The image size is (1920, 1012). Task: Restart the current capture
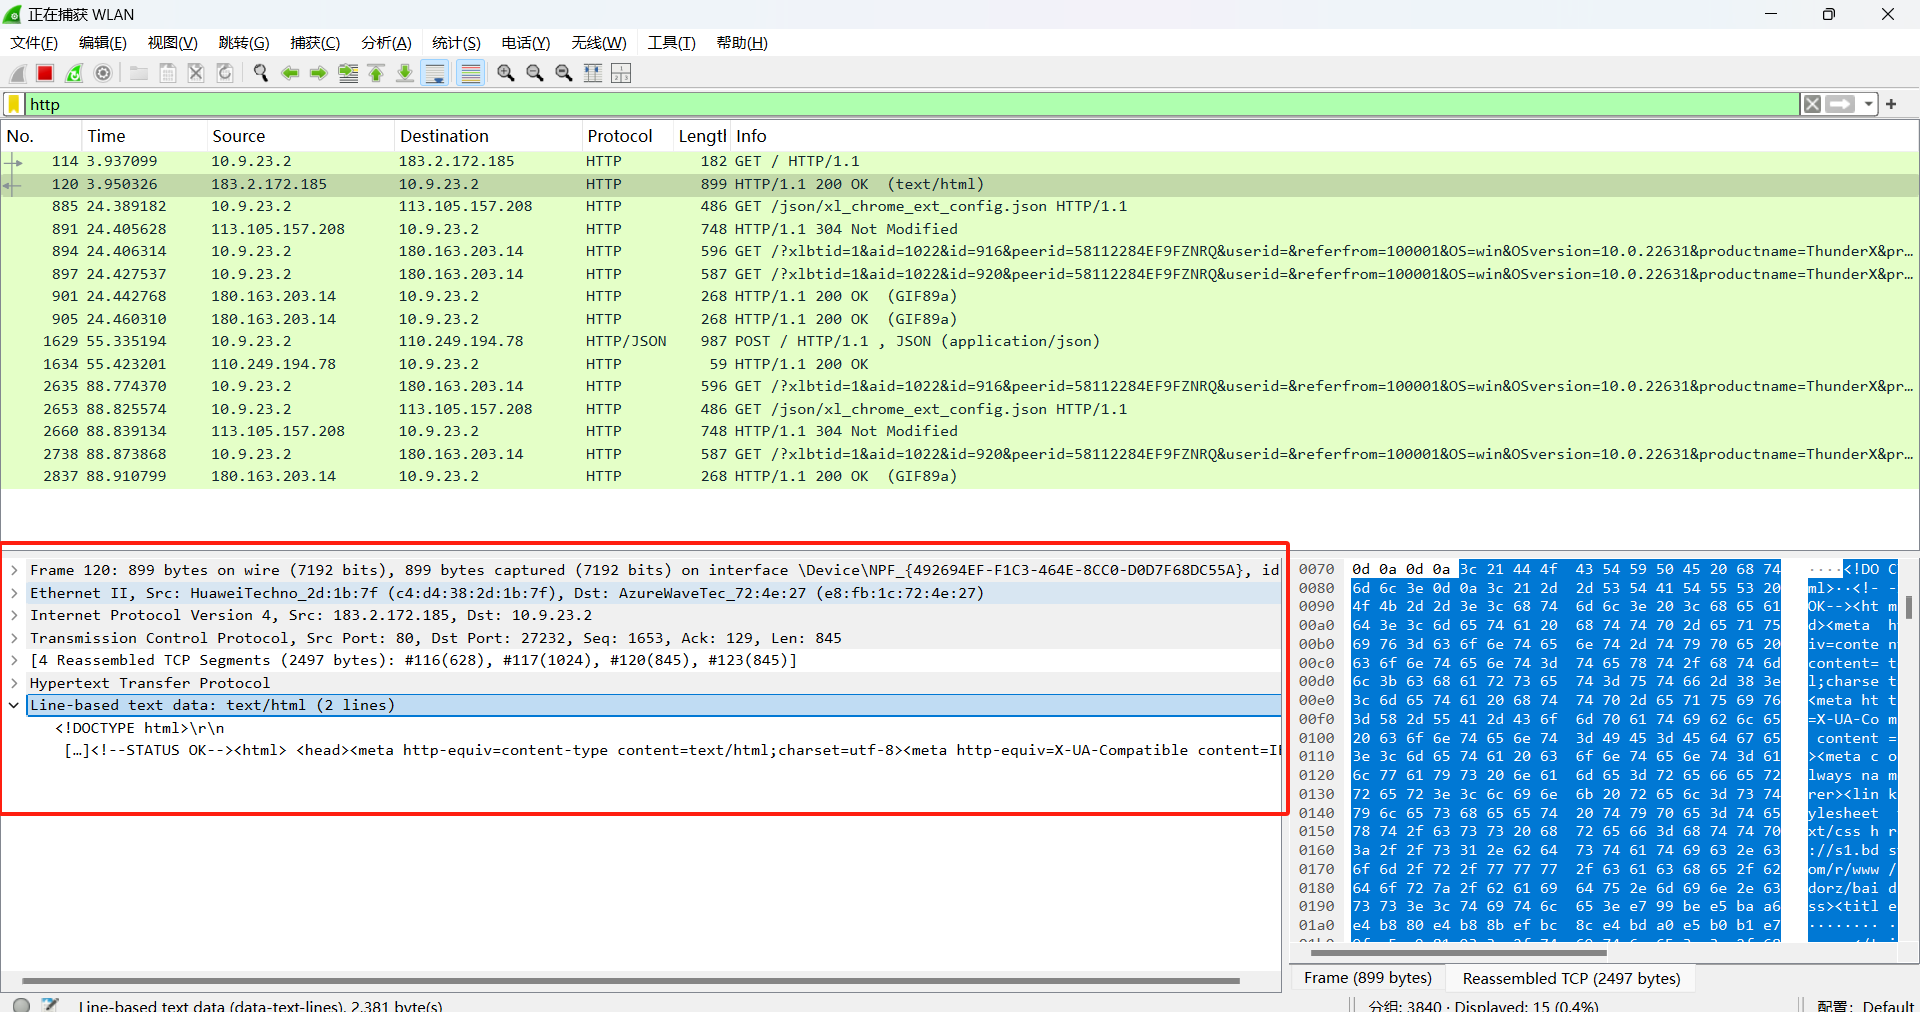point(74,73)
